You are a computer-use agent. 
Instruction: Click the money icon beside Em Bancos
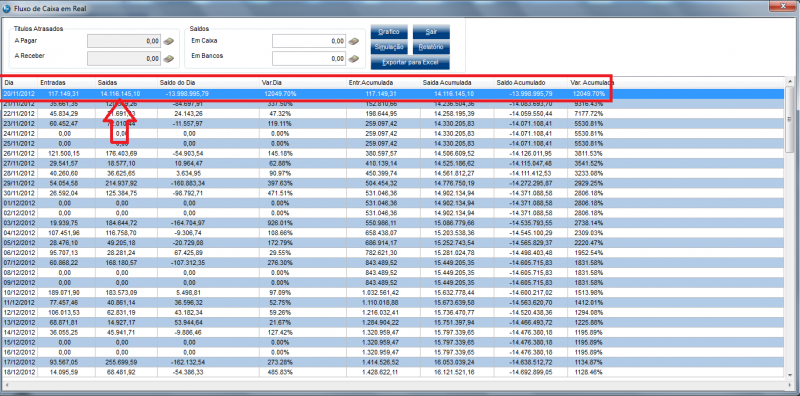354,59
